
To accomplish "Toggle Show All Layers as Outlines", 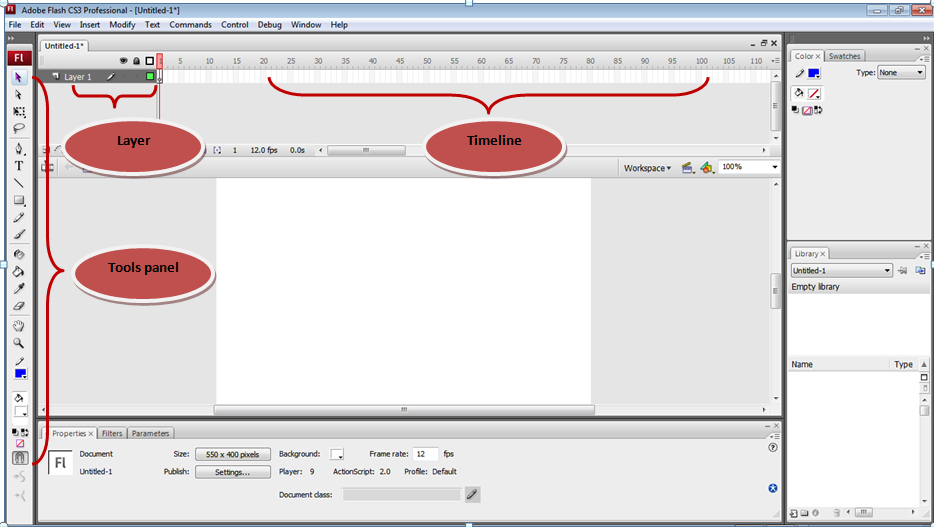I will click(x=150, y=61).
